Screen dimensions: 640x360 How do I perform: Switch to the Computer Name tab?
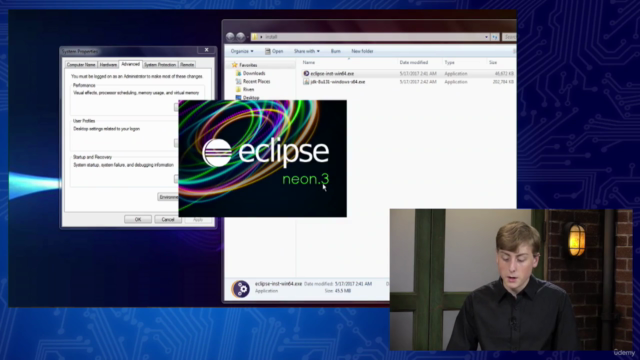click(81, 64)
